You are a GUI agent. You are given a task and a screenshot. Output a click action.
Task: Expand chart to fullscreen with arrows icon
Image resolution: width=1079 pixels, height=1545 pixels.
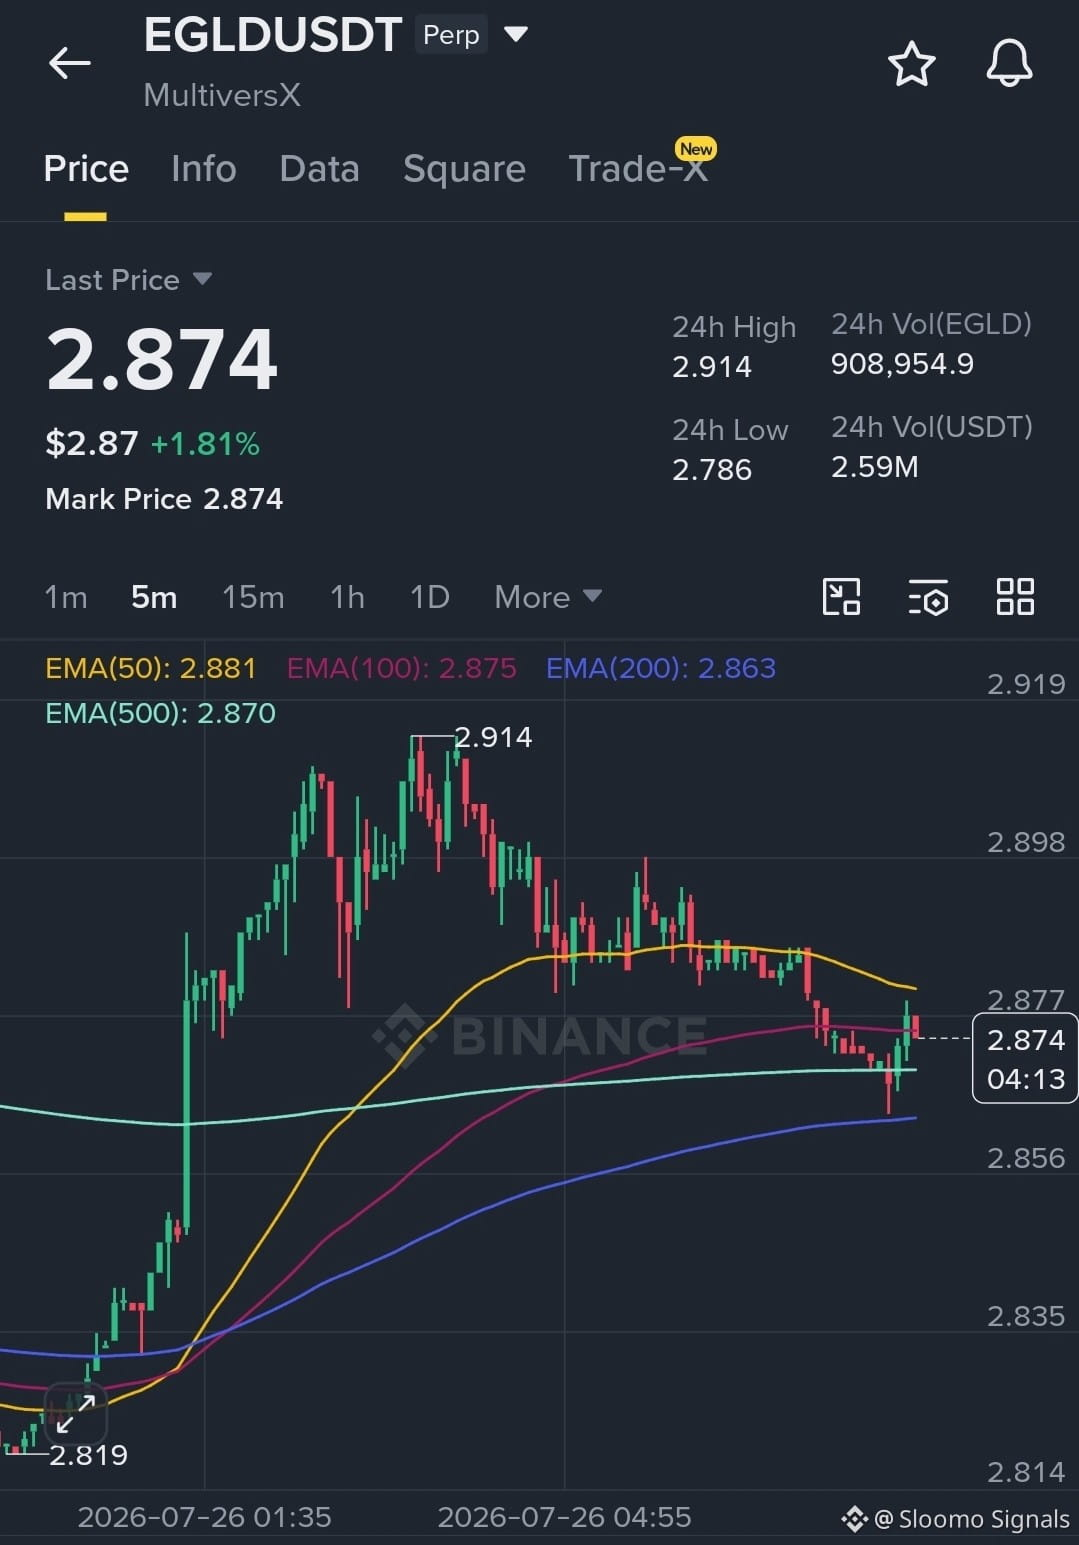(x=76, y=1413)
